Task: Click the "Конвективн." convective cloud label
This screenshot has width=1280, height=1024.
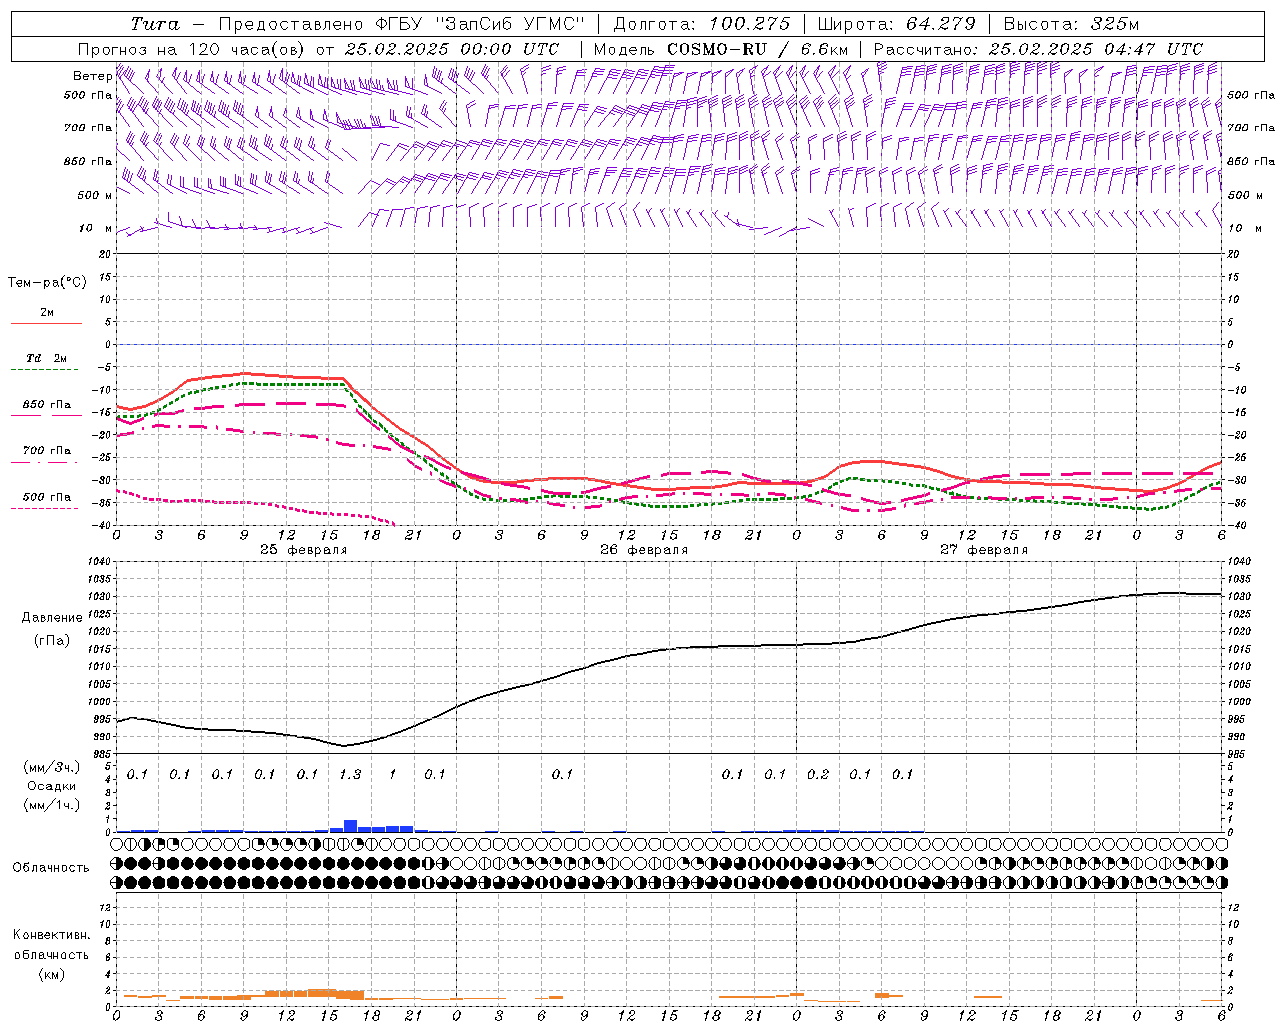Action: click(x=51, y=935)
